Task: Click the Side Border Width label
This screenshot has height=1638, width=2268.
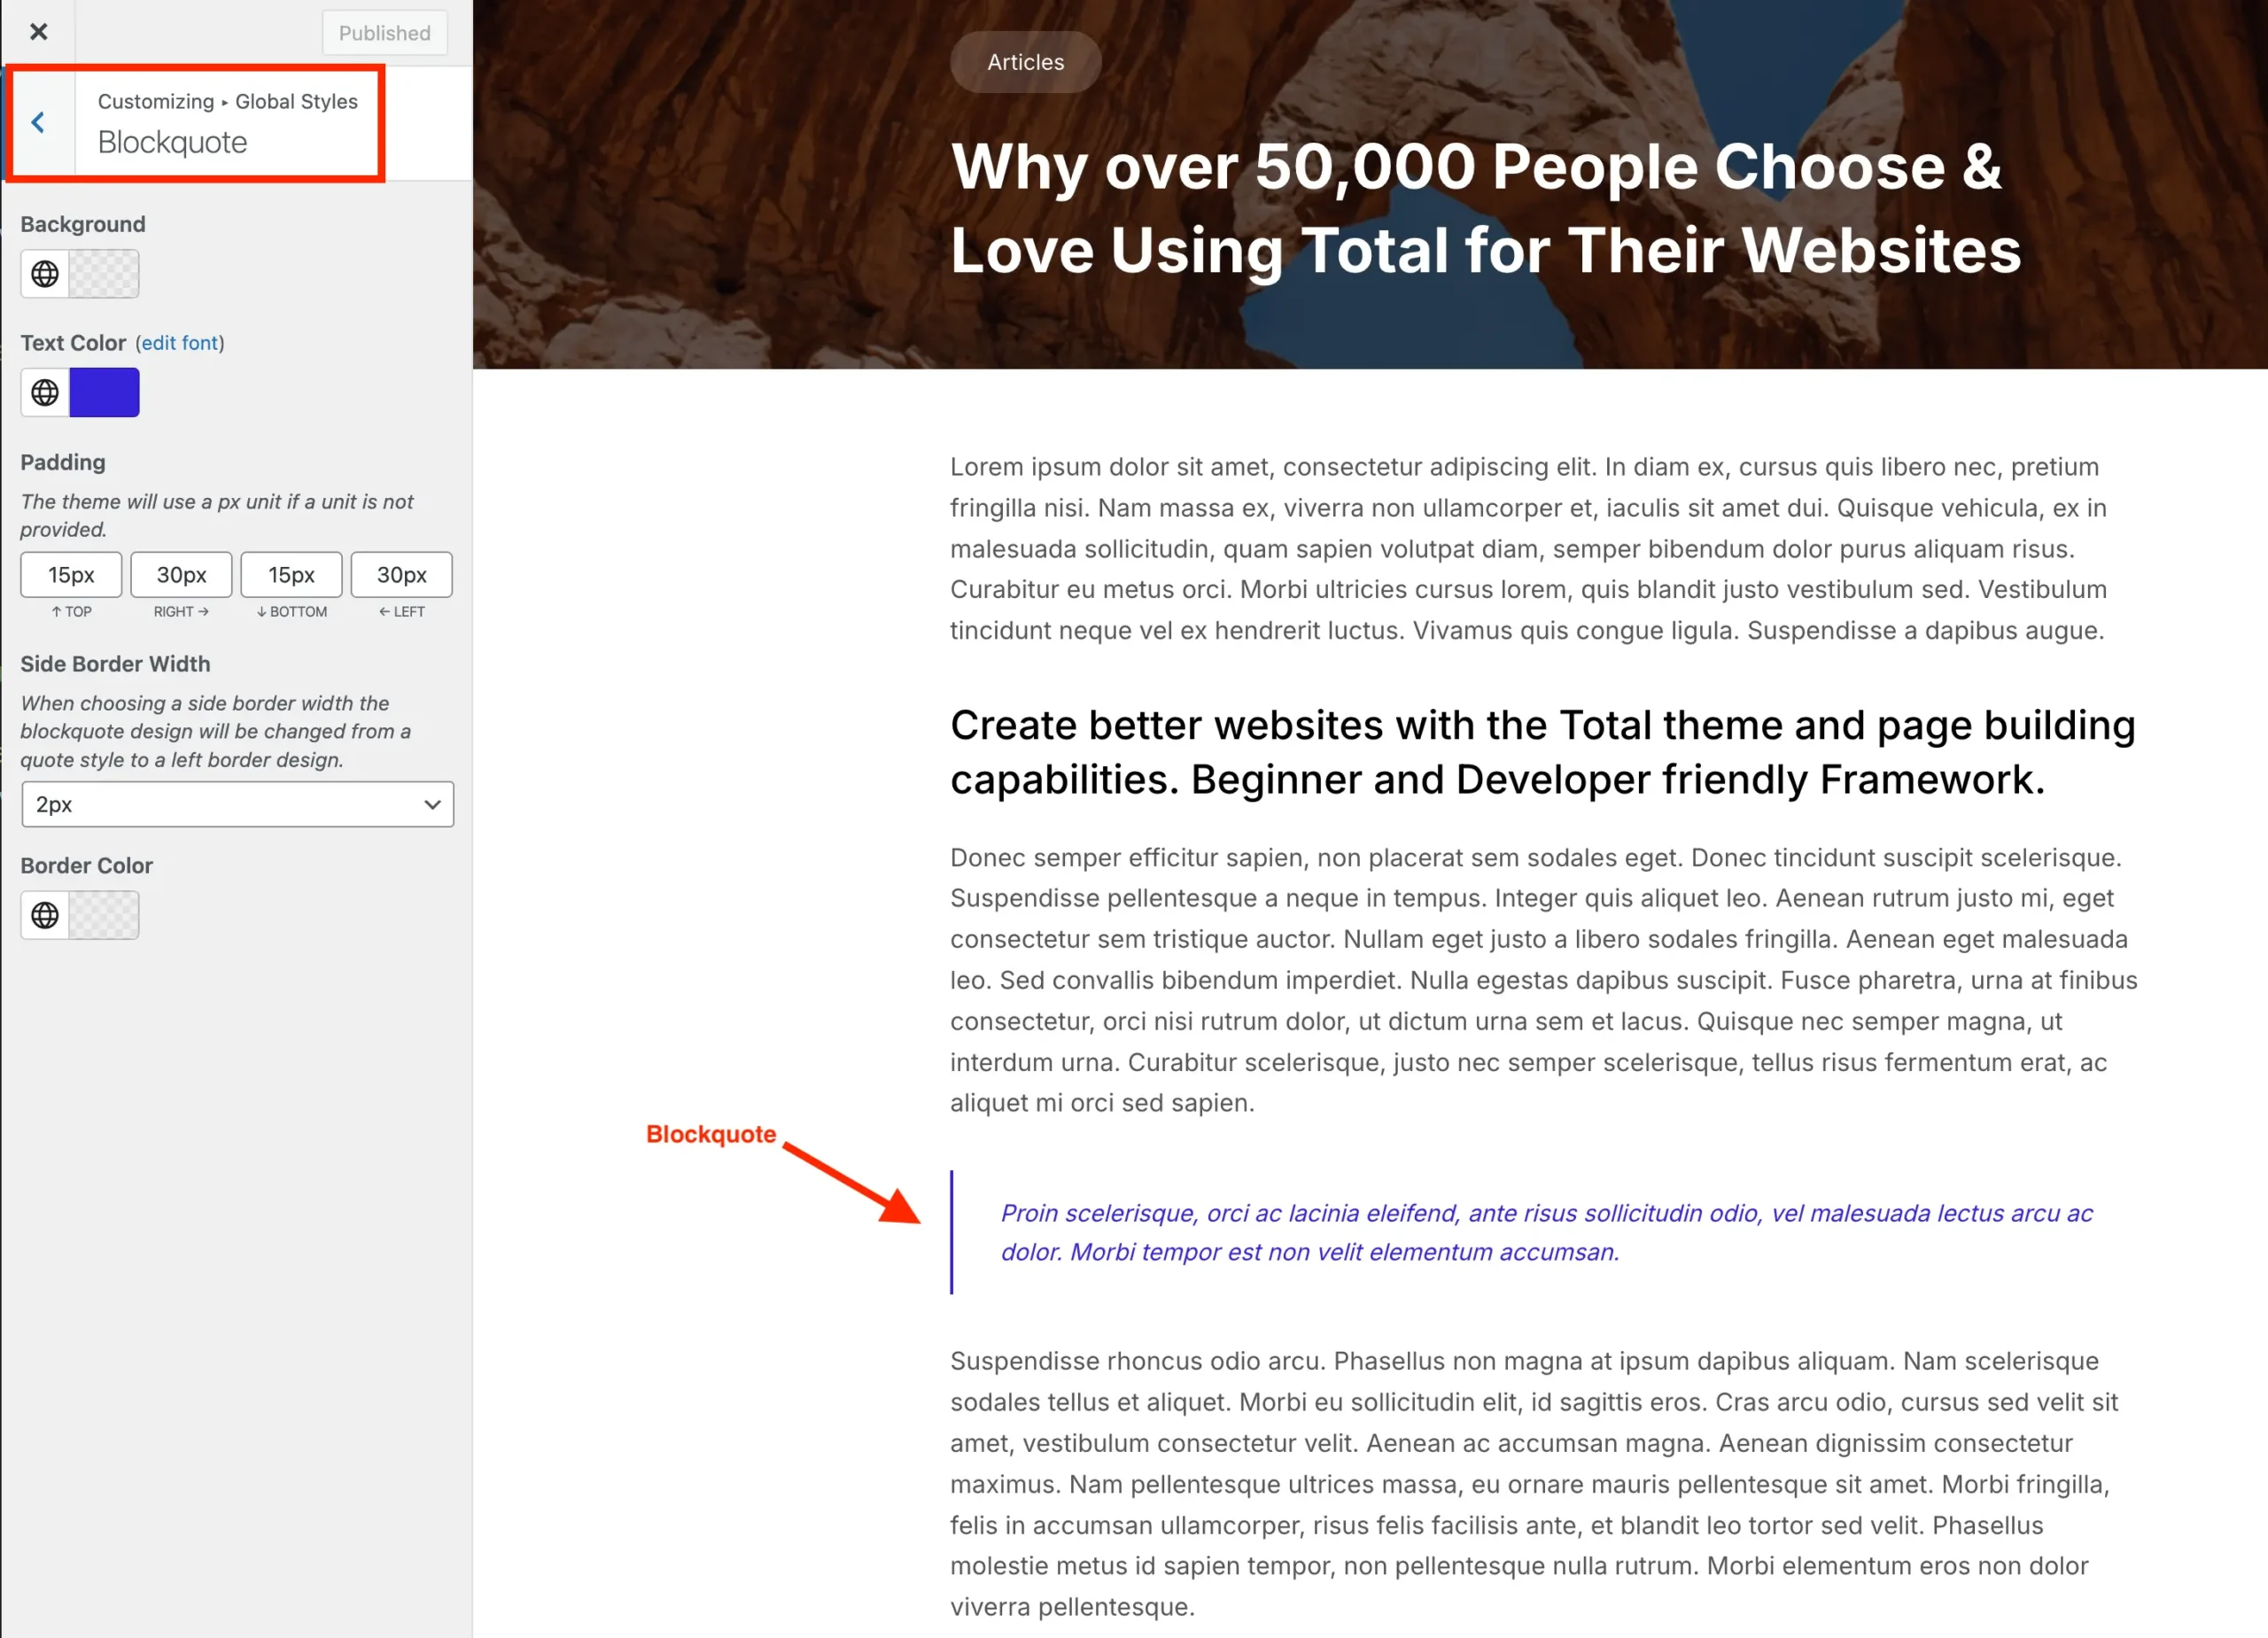Action: click(116, 664)
